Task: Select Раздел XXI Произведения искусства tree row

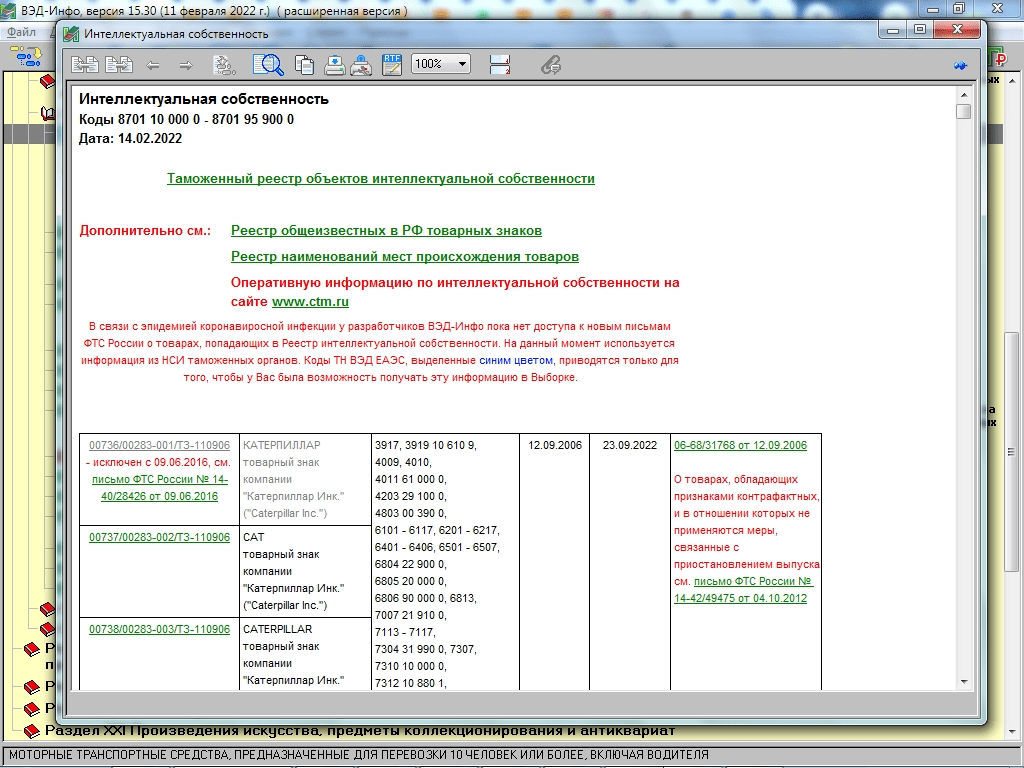Action: click(360, 731)
